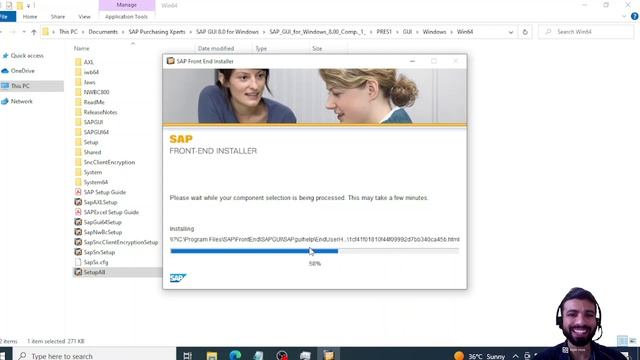The height and width of the screenshot is (360, 640).
Task: Navigate to Windows in breadcrumb
Action: [x=434, y=32]
